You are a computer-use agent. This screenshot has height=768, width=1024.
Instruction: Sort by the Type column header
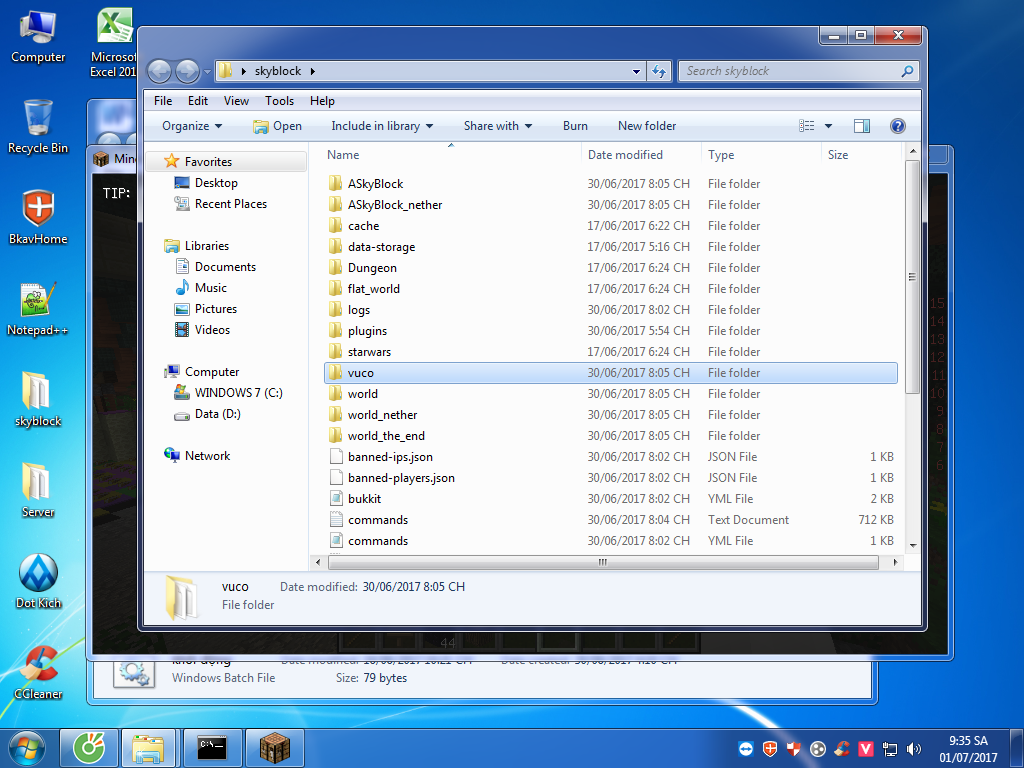(761, 155)
